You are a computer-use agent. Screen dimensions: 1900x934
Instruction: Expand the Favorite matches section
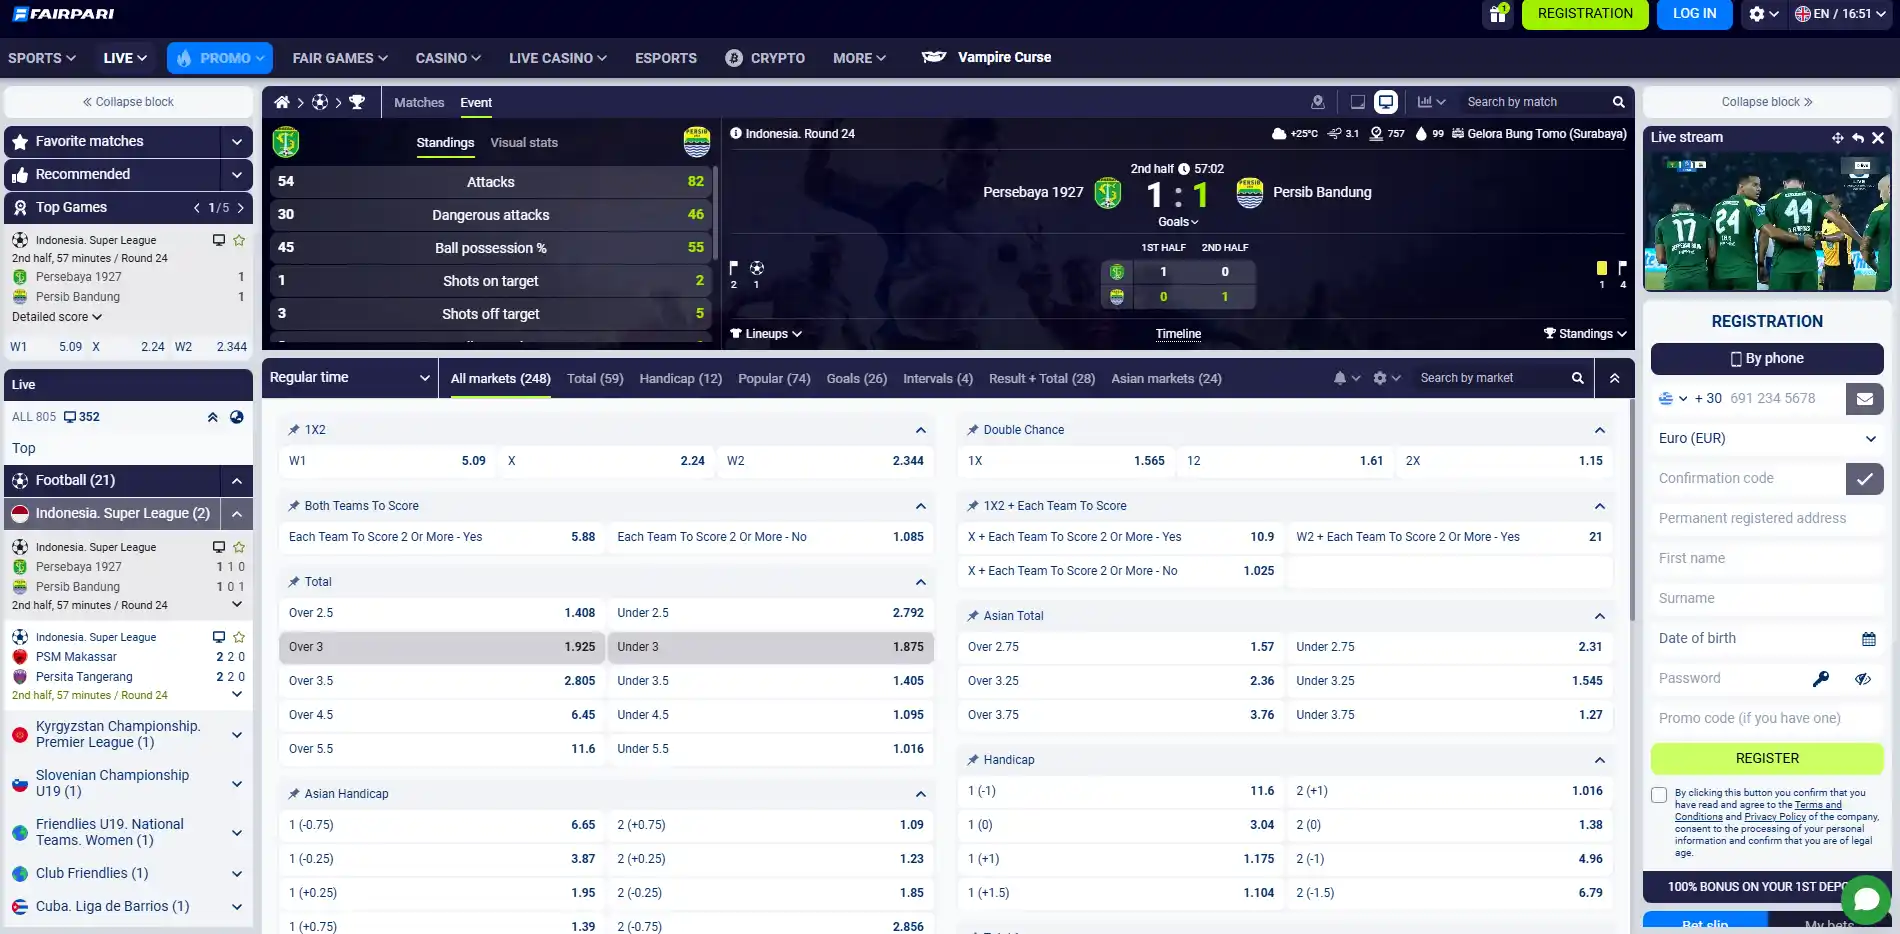point(236,142)
